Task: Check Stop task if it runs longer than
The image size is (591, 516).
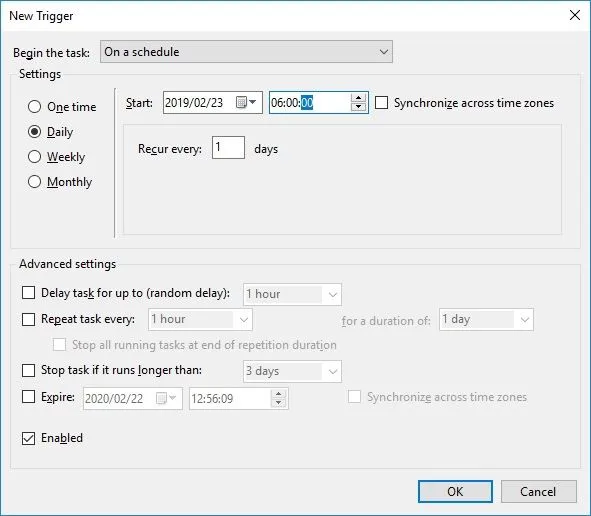Action: coord(29,370)
